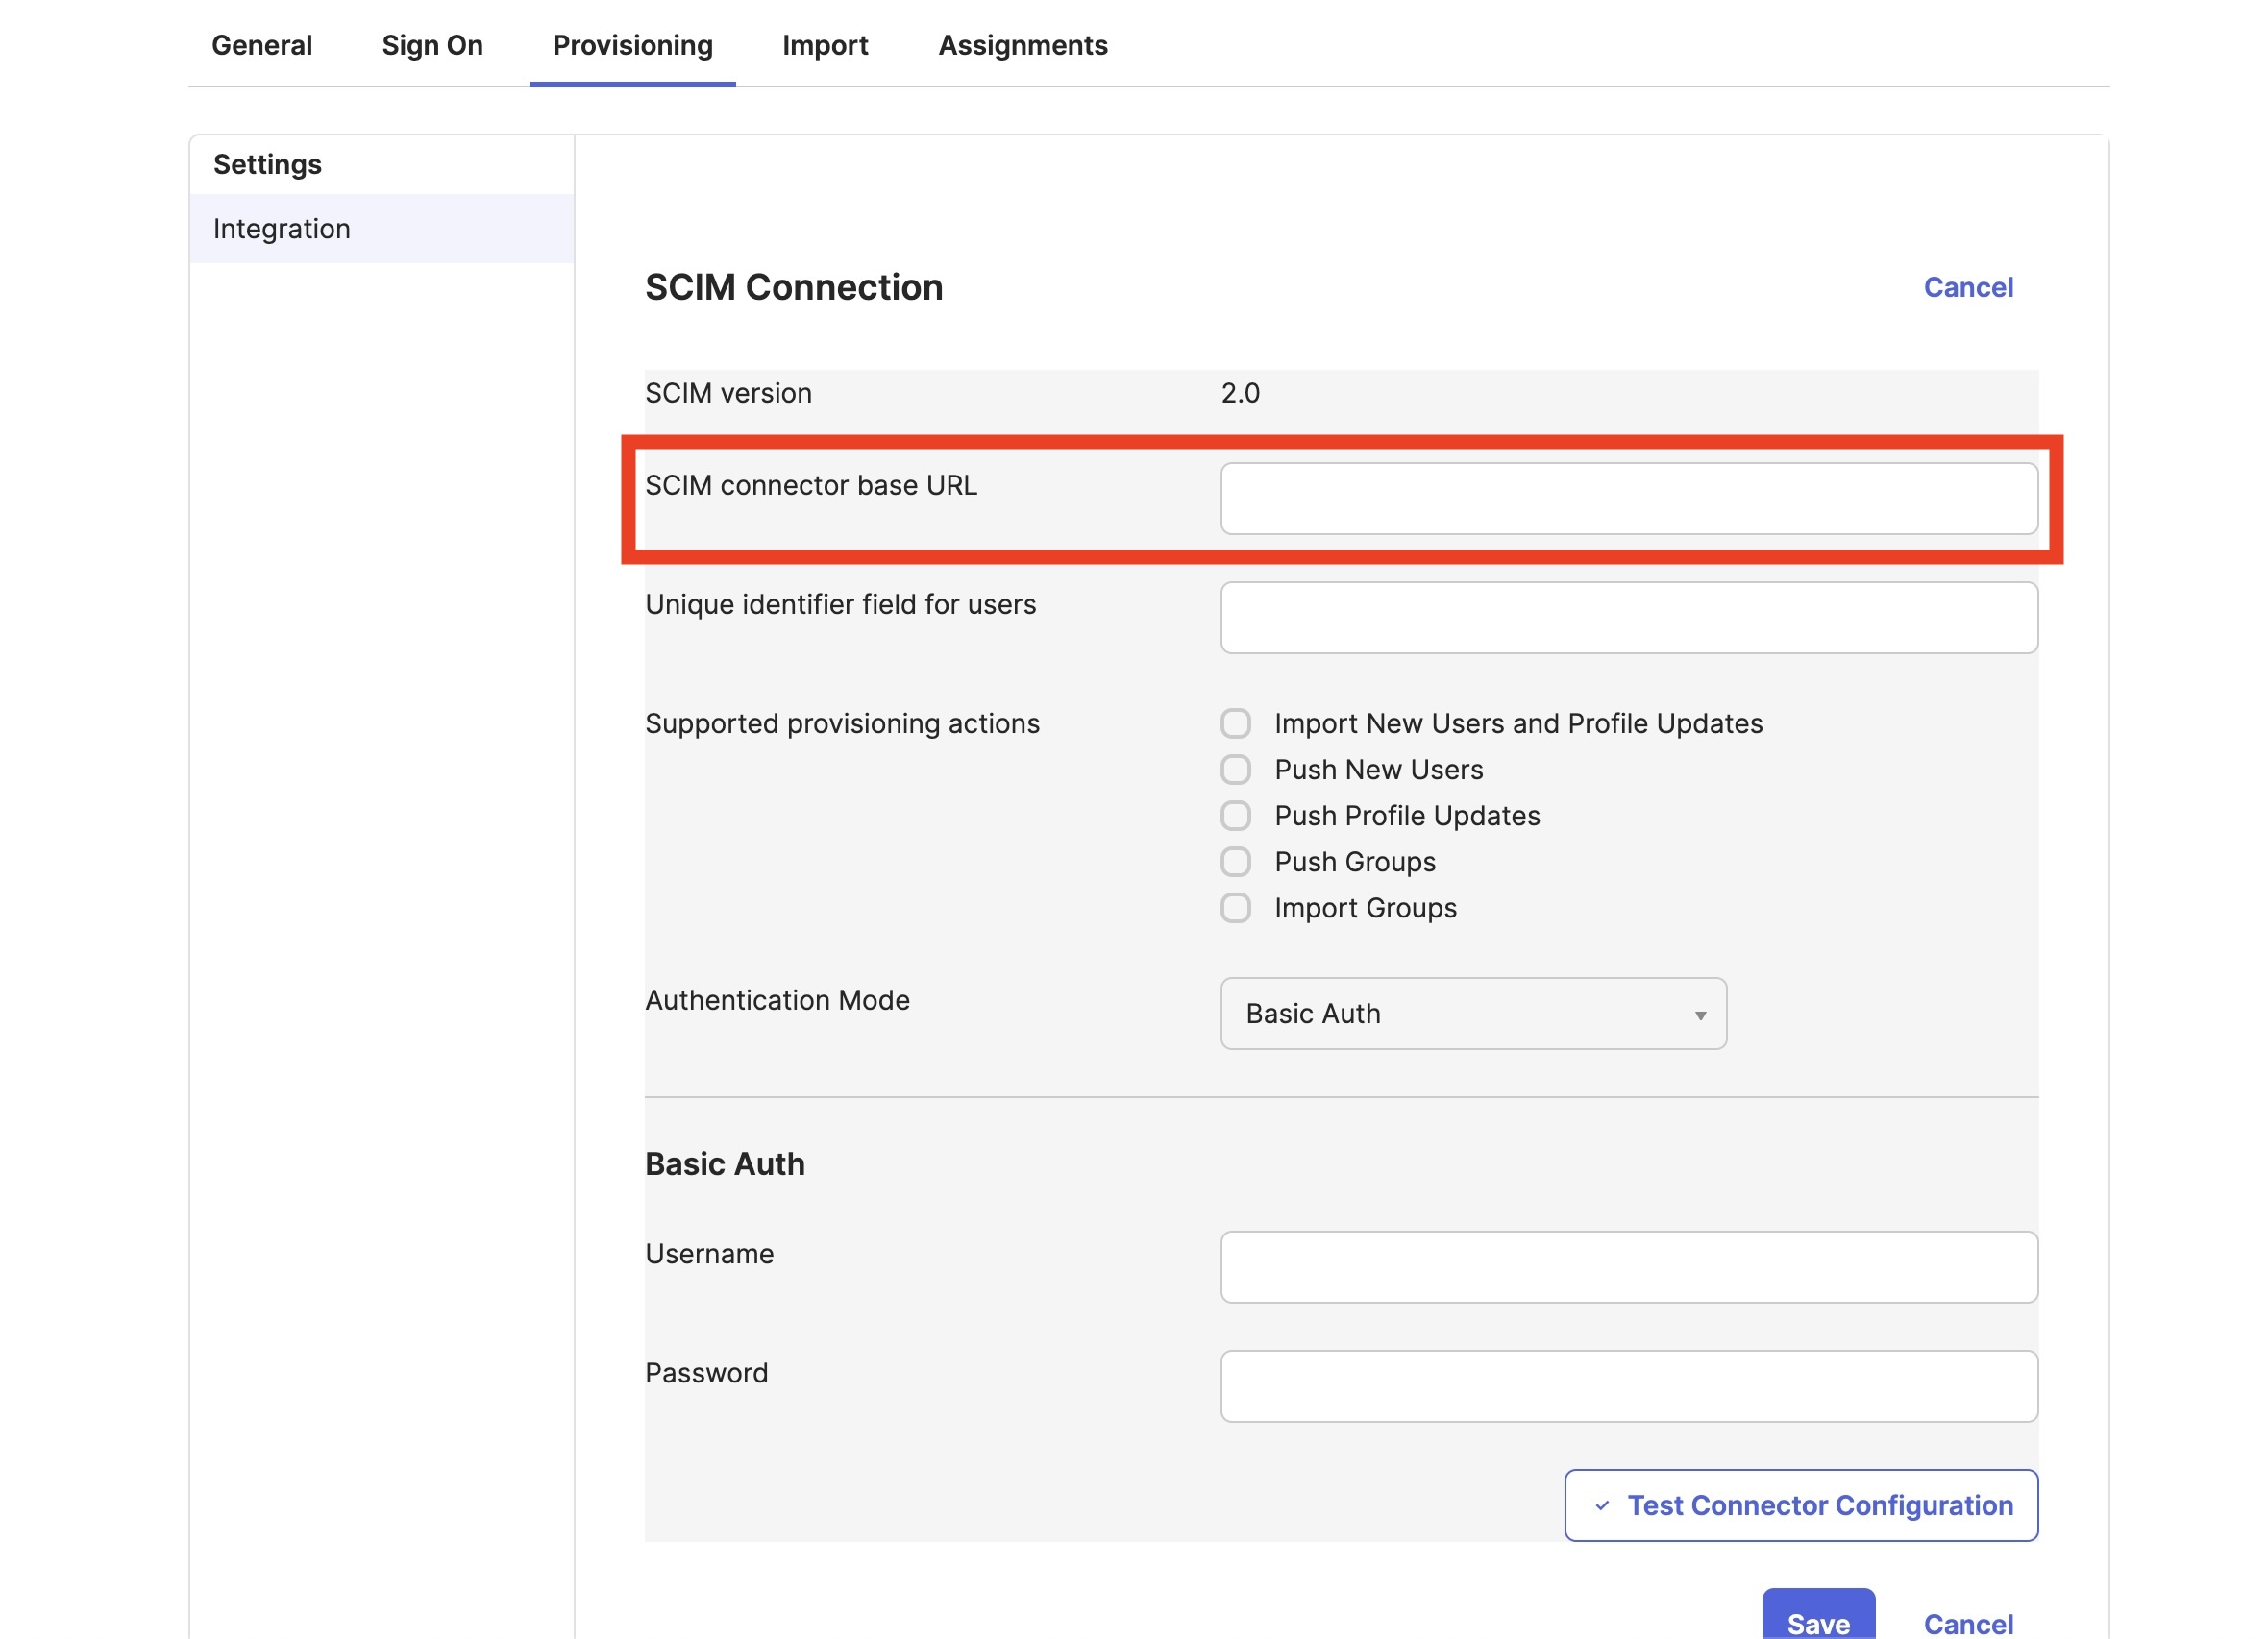The width and height of the screenshot is (2268, 1639).
Task: Enable Import New Users and Profile Updates
Action: point(1235,723)
